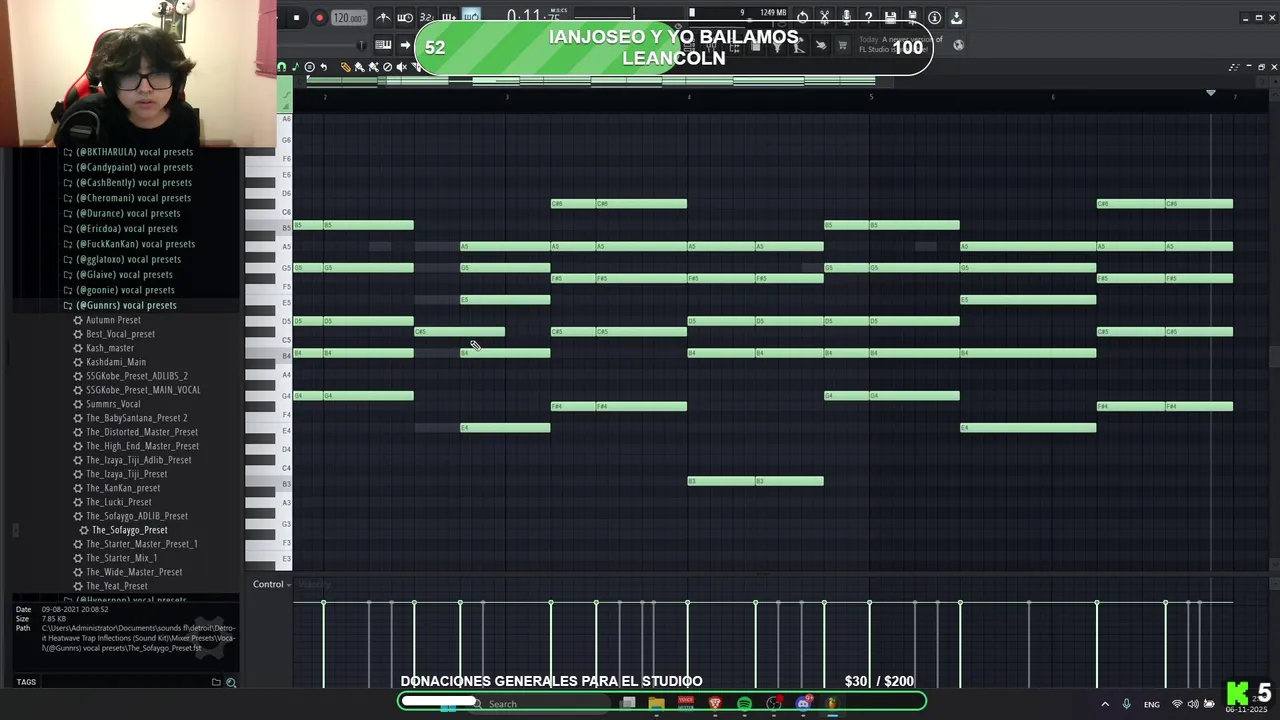Click the save project floppy icon
1280x720 pixels.
coord(890,18)
